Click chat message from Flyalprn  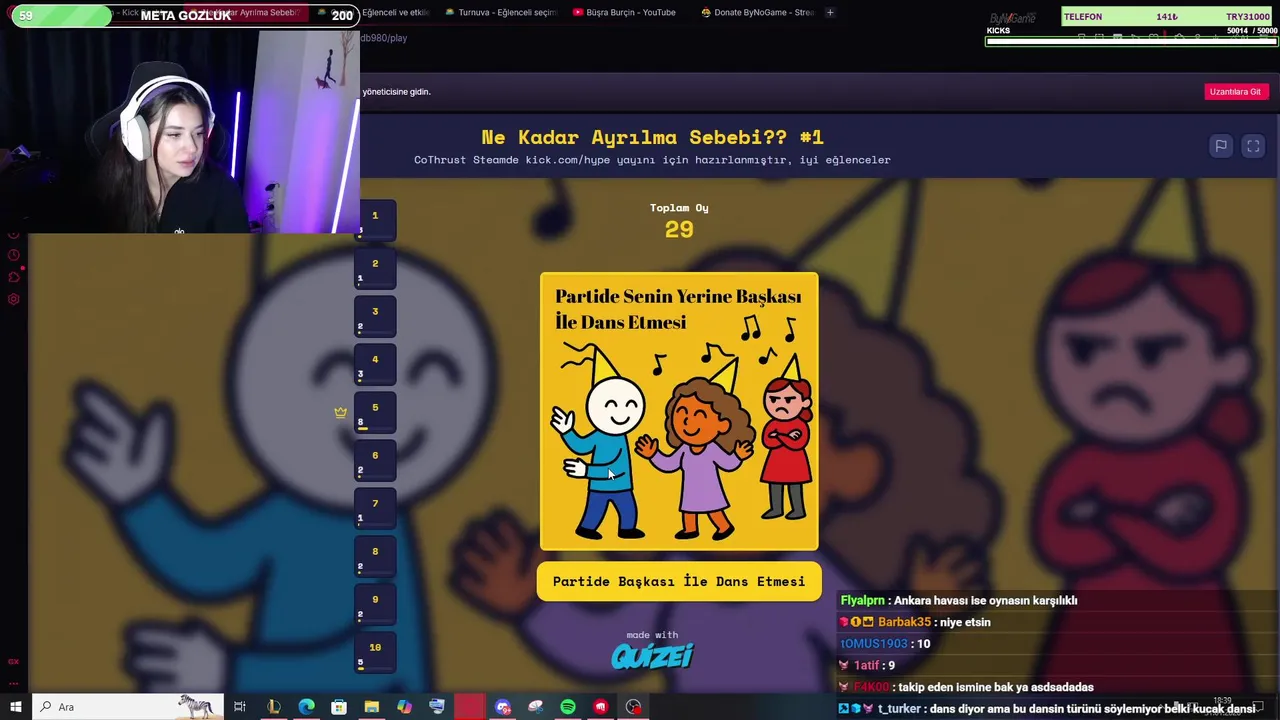pyautogui.click(x=959, y=601)
